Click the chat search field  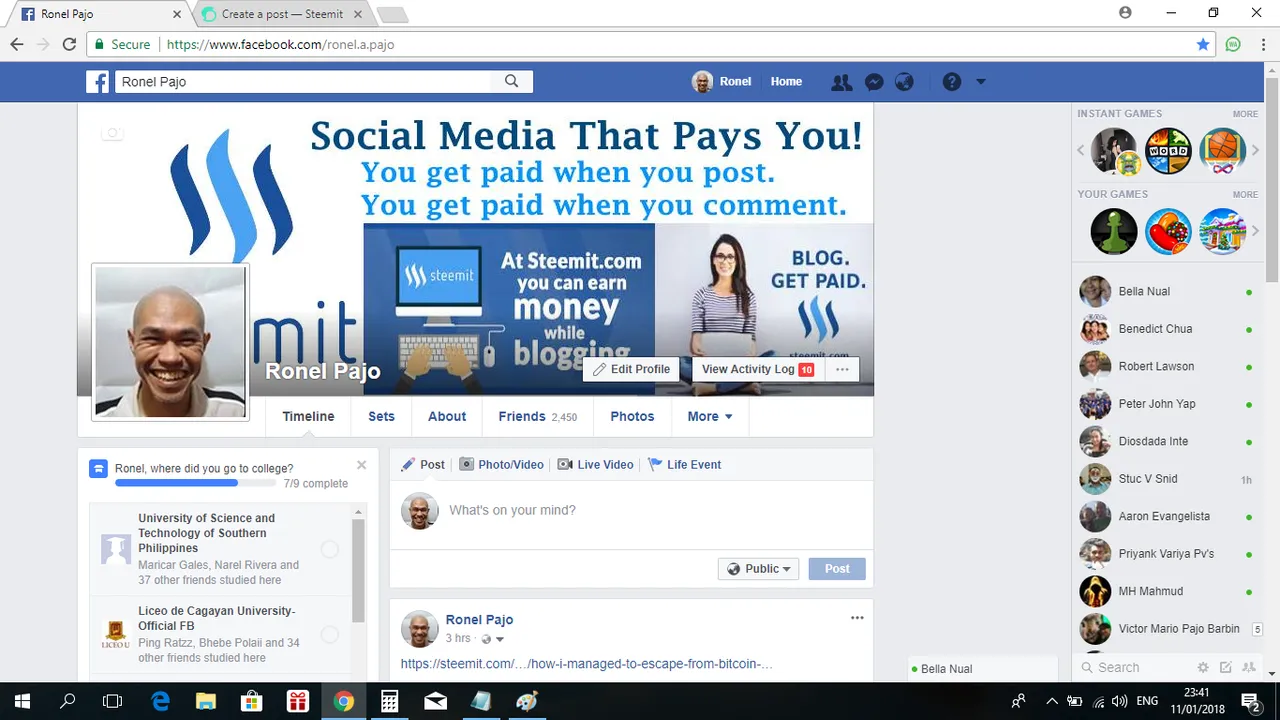tap(1135, 667)
